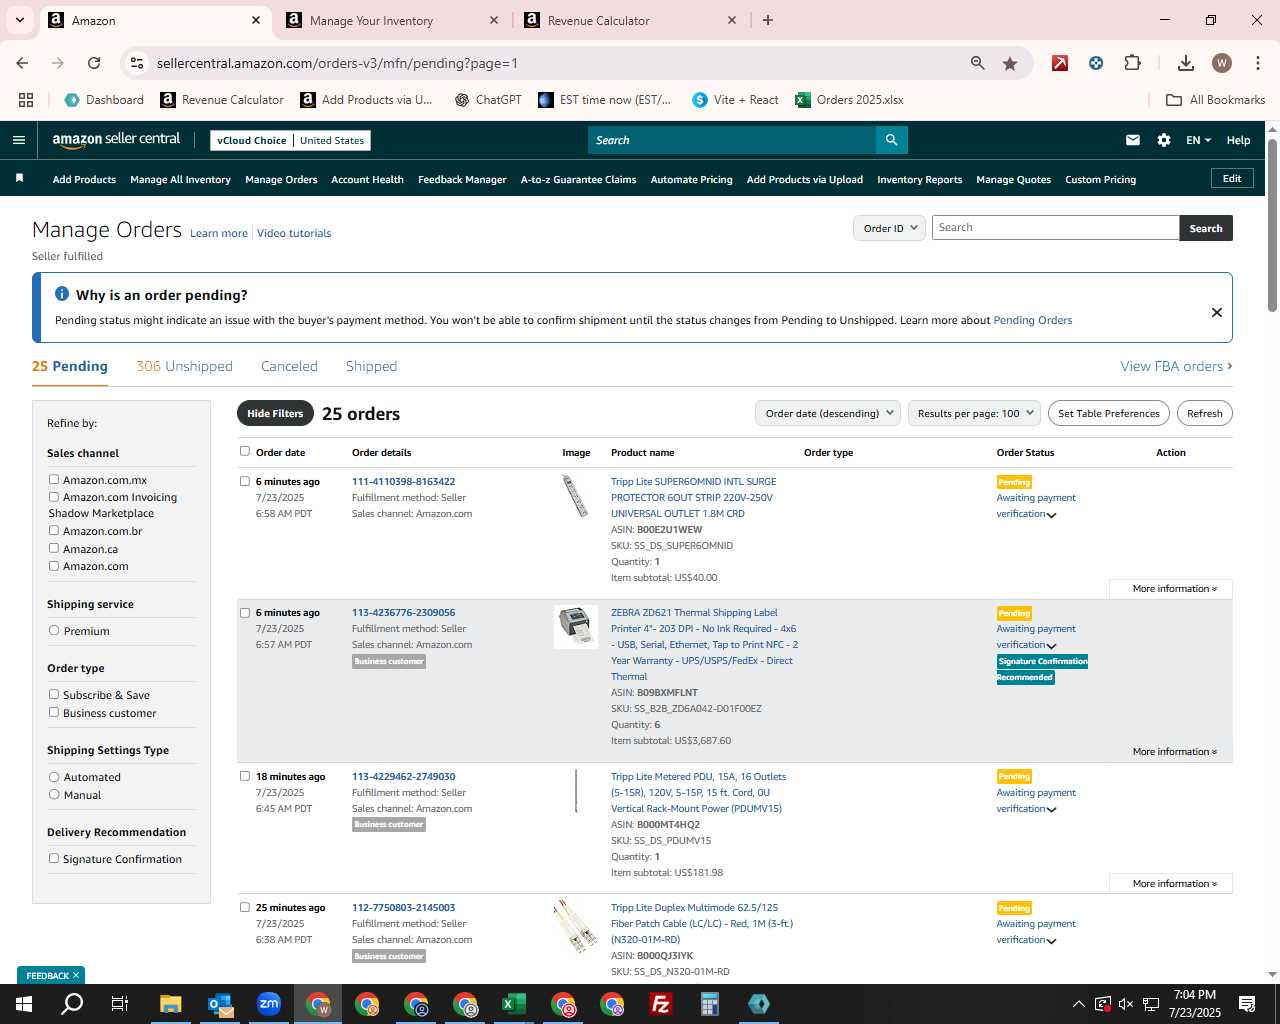This screenshot has height=1024, width=1280.
Task: Open order link 112-7750803-2145003
Action: pyautogui.click(x=403, y=908)
